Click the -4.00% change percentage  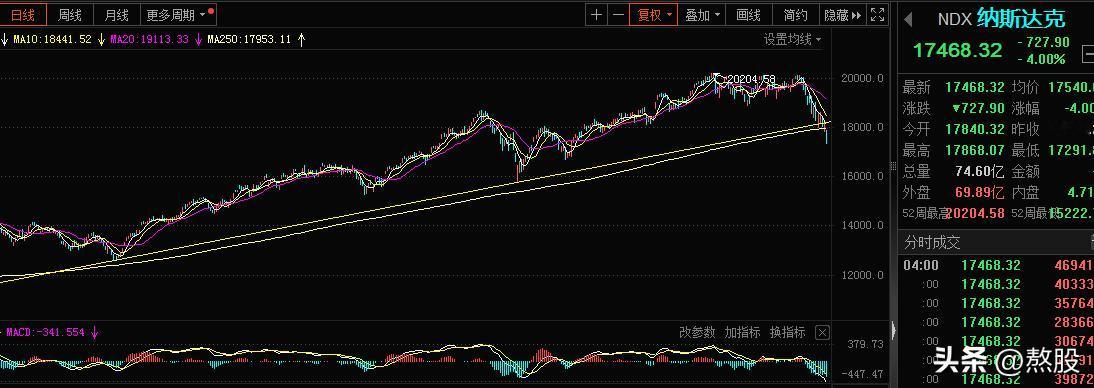tap(1041, 59)
